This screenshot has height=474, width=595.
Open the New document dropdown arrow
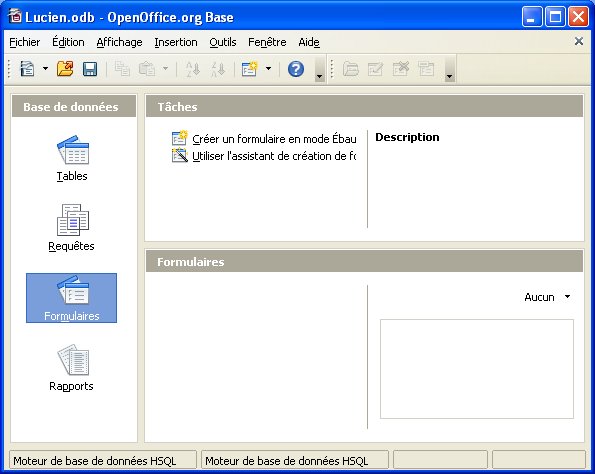(x=46, y=69)
